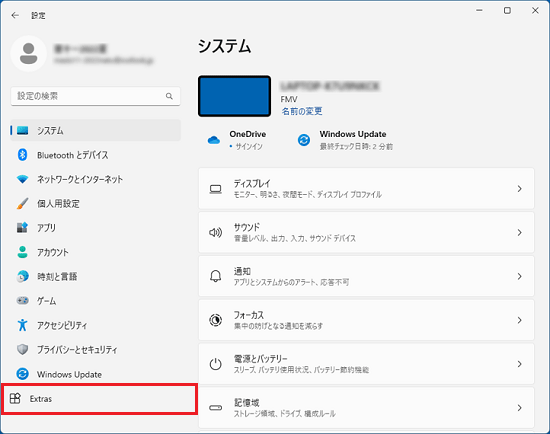This screenshot has width=550, height=434.
Task: Click the ゲーム controller icon
Action: coord(22,301)
